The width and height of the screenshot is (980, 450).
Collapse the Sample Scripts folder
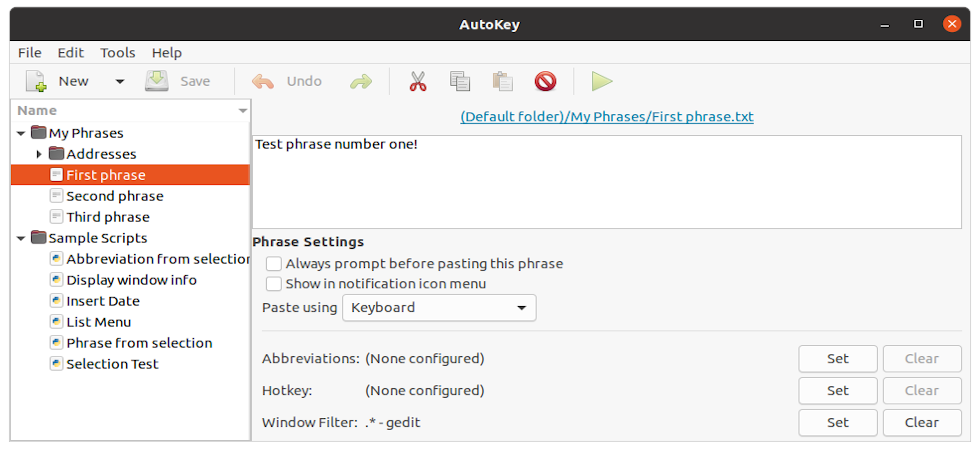[21, 238]
